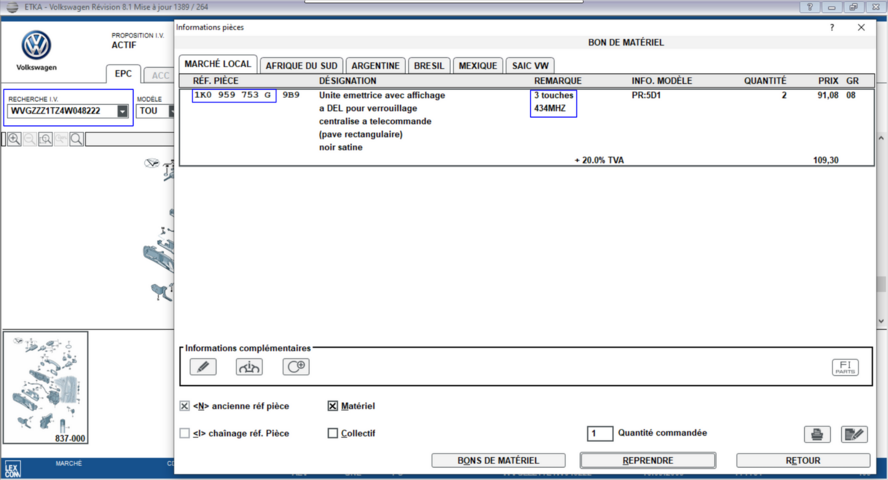The image size is (888, 480).
Task: Open the ARGENTINE tab
Action: pyautogui.click(x=375, y=66)
